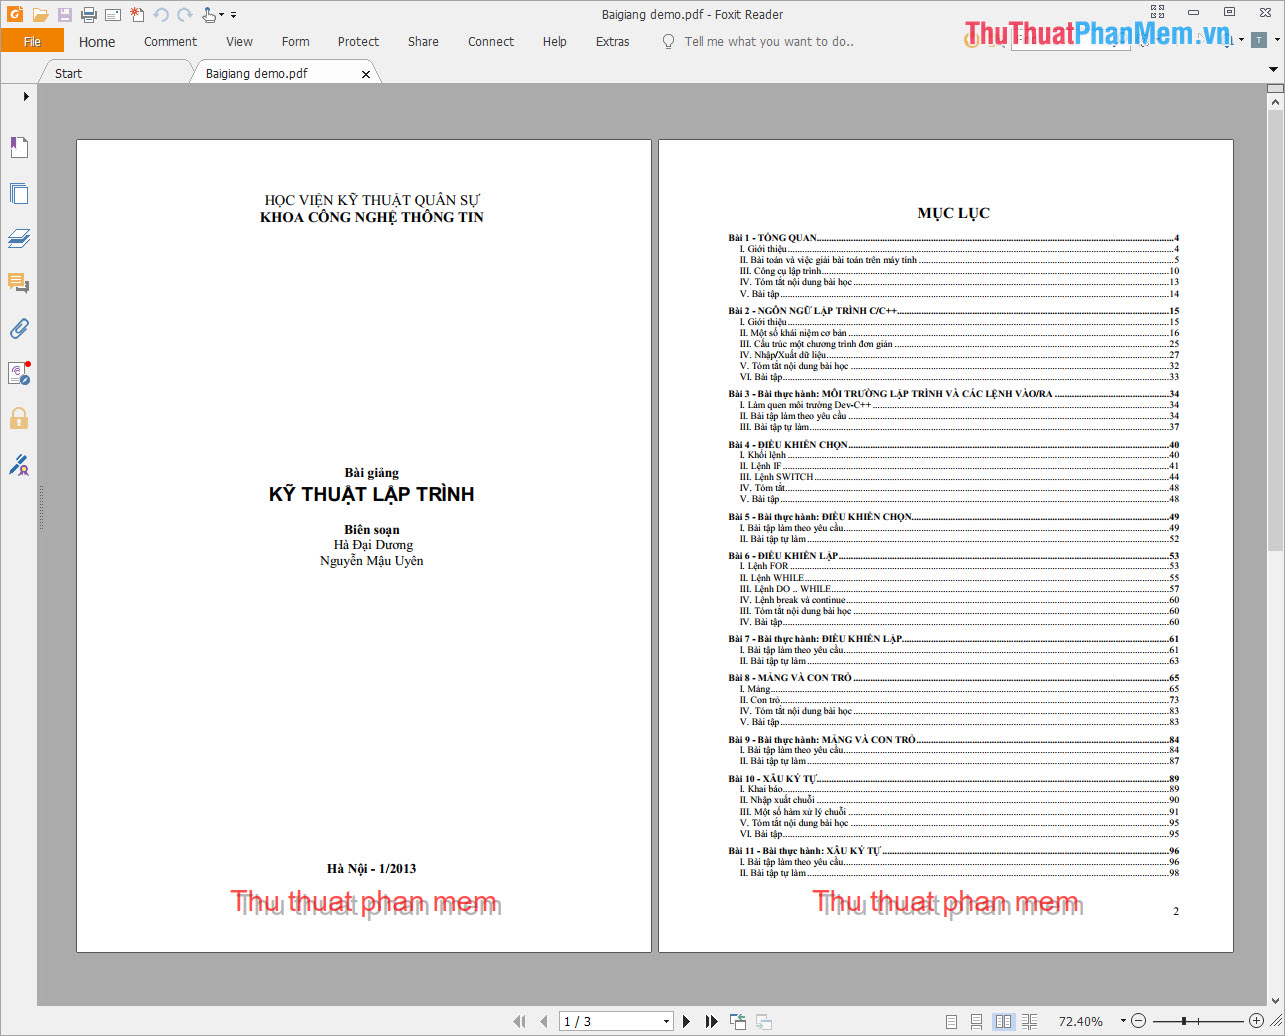This screenshot has width=1285, height=1036.
Task: Switch to the Comment ribbon tab
Action: coord(170,41)
